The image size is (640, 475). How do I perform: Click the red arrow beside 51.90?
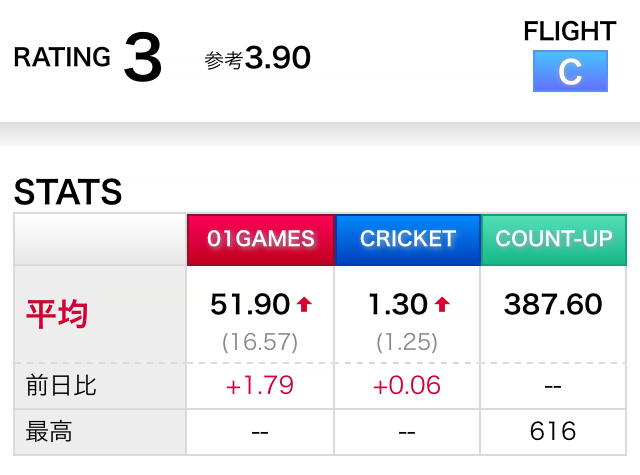click(x=305, y=304)
